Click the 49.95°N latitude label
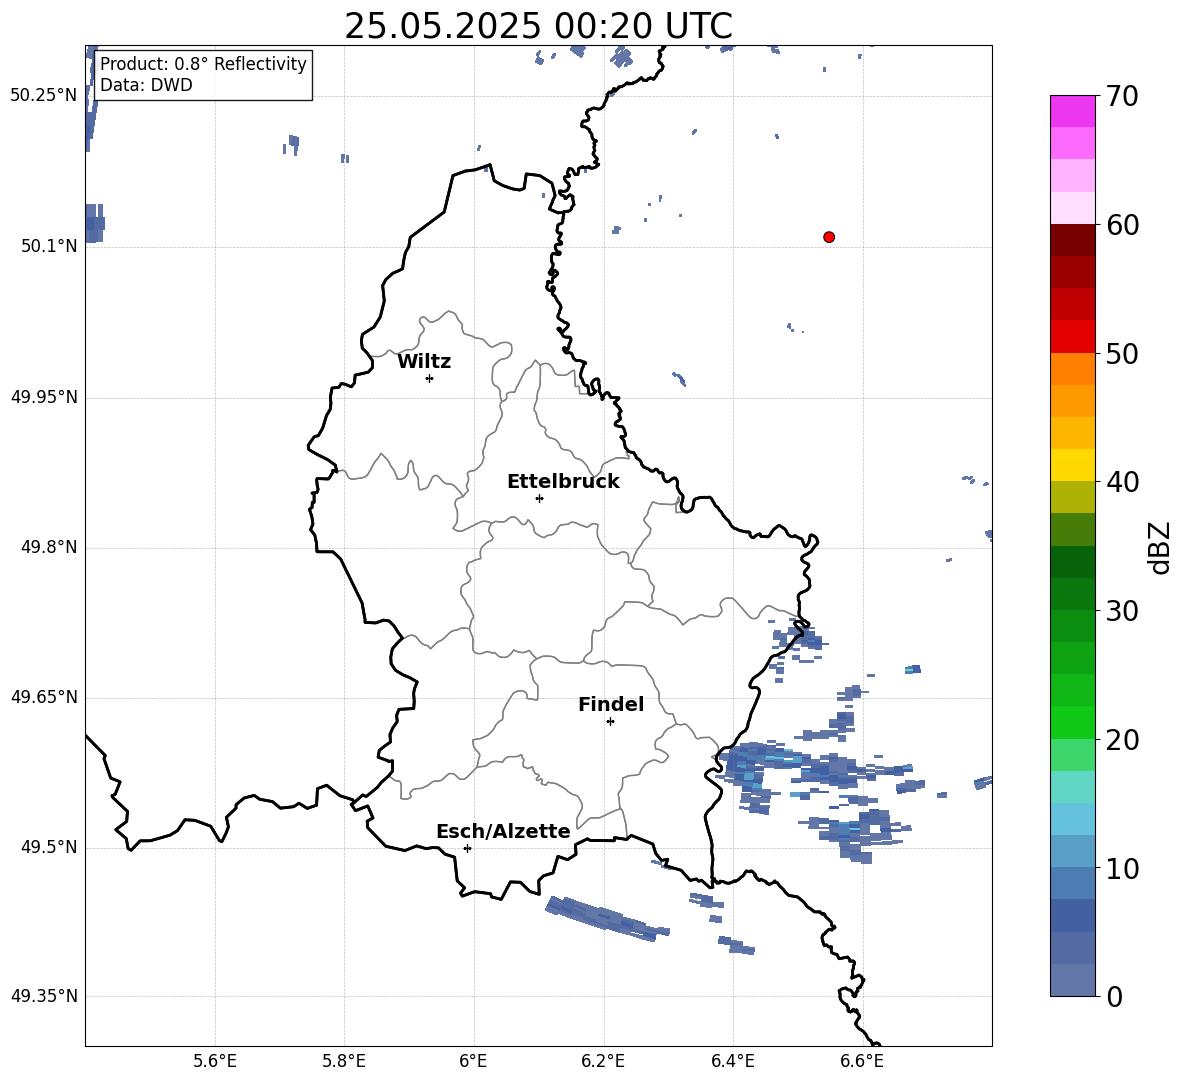The height and width of the screenshot is (1081, 1184). (x=44, y=397)
